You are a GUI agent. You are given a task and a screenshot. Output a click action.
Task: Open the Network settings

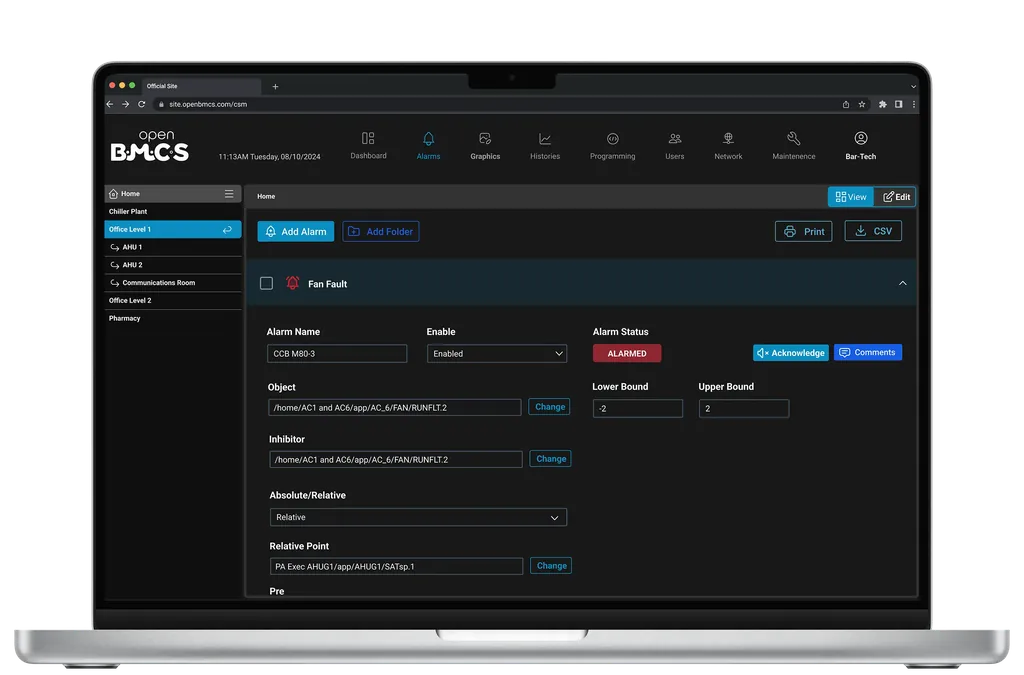[x=728, y=146]
